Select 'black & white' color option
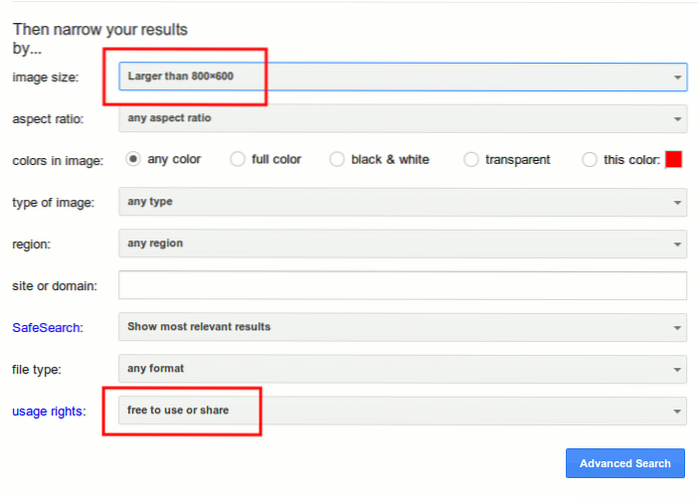This screenshot has height=498, width=698. click(x=337, y=159)
